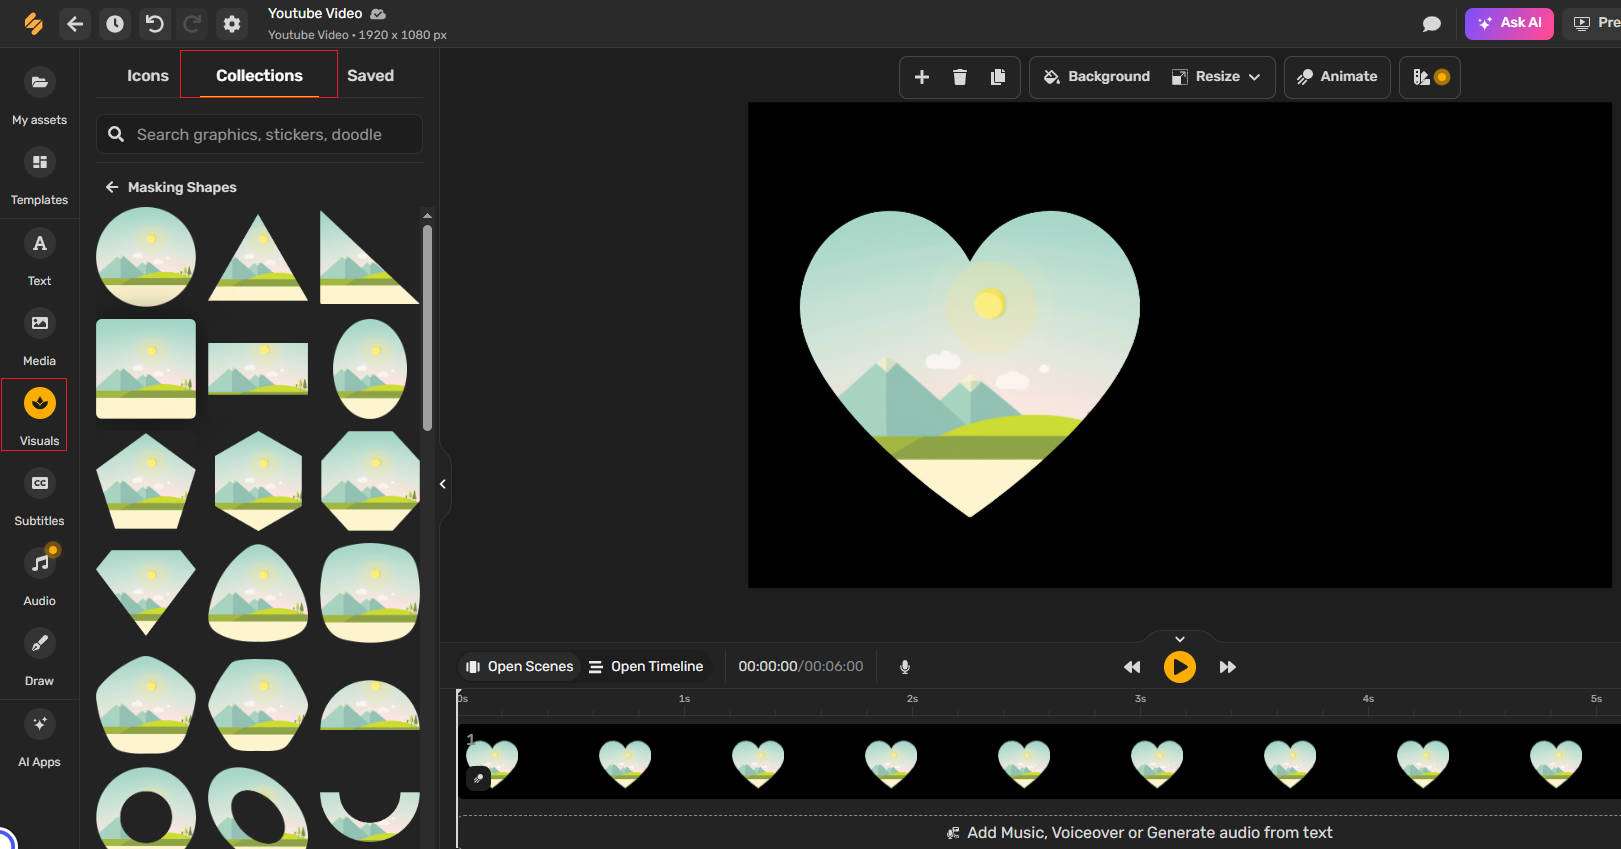The height and width of the screenshot is (849, 1621).
Task: Play the video preview
Action: click(x=1180, y=667)
